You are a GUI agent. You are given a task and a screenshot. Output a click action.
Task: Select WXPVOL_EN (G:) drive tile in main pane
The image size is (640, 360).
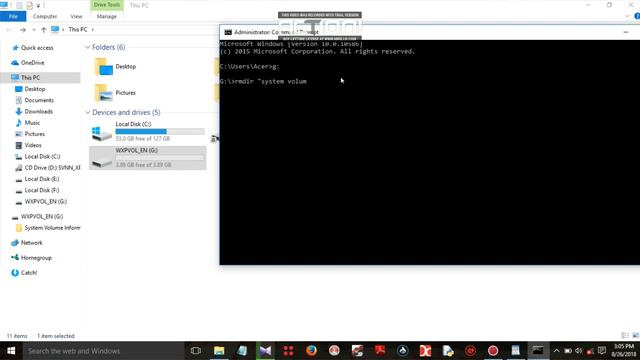point(148,158)
